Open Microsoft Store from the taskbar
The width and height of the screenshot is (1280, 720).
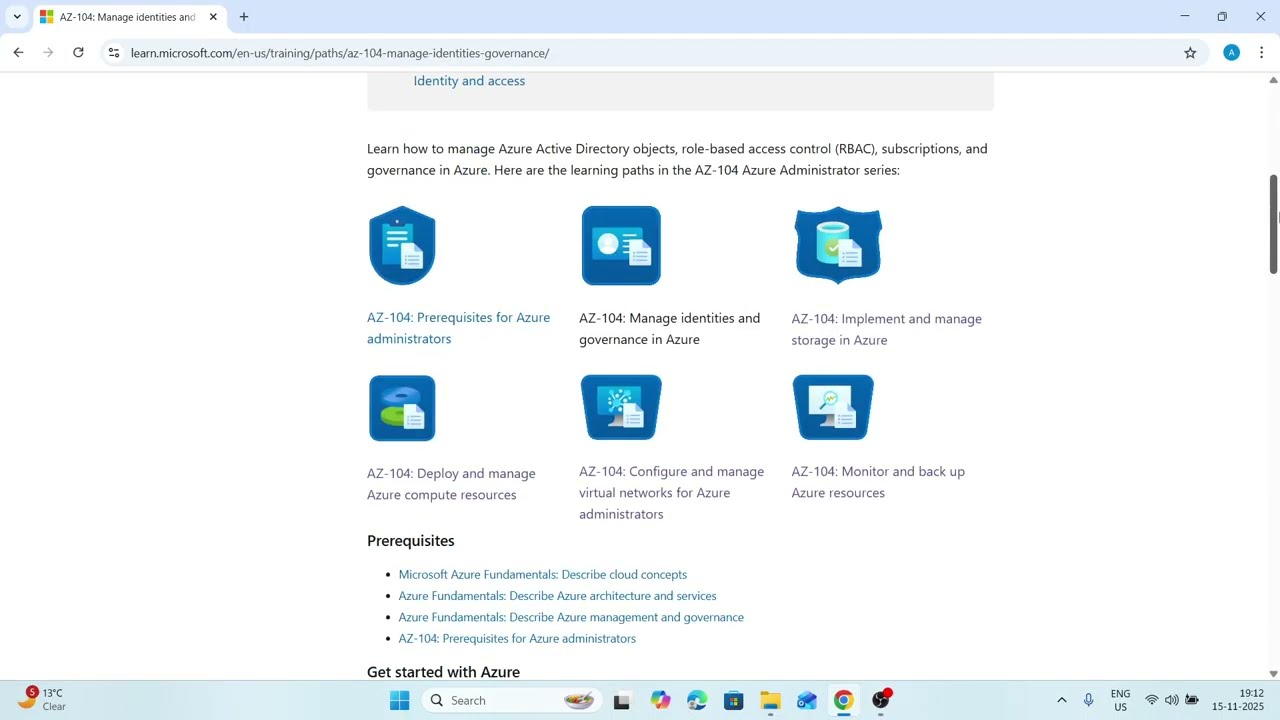[733, 700]
